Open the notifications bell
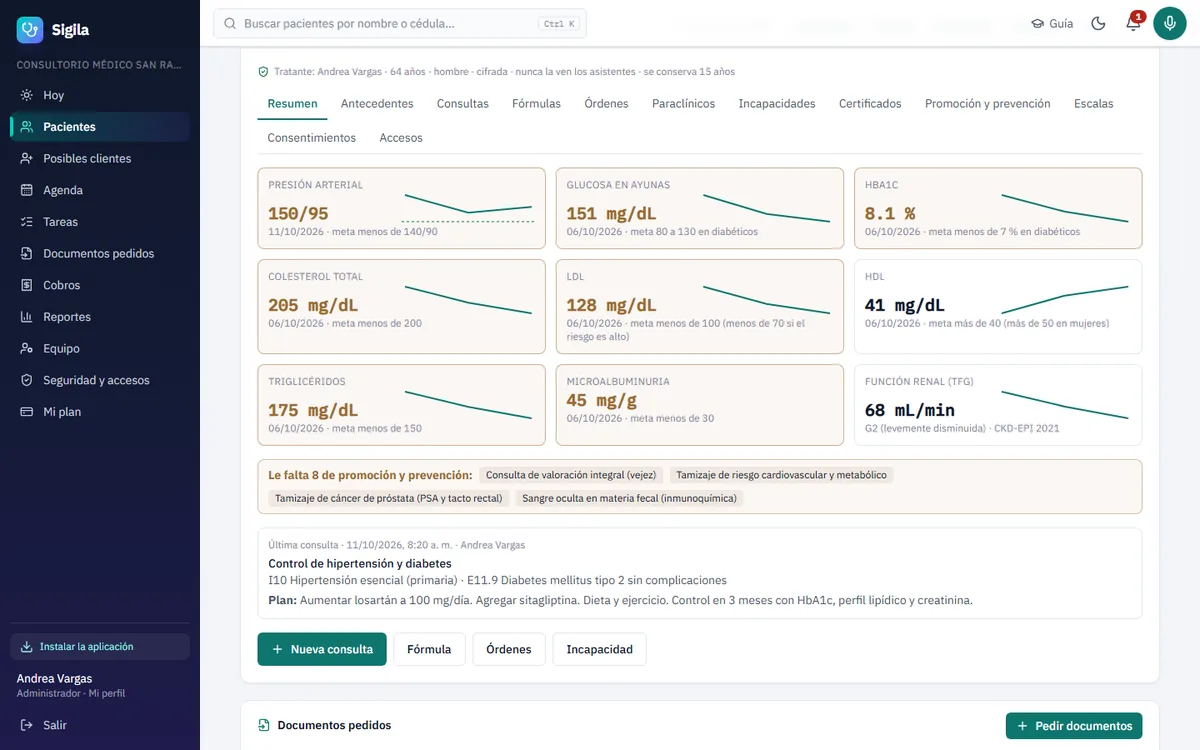 1134,23
